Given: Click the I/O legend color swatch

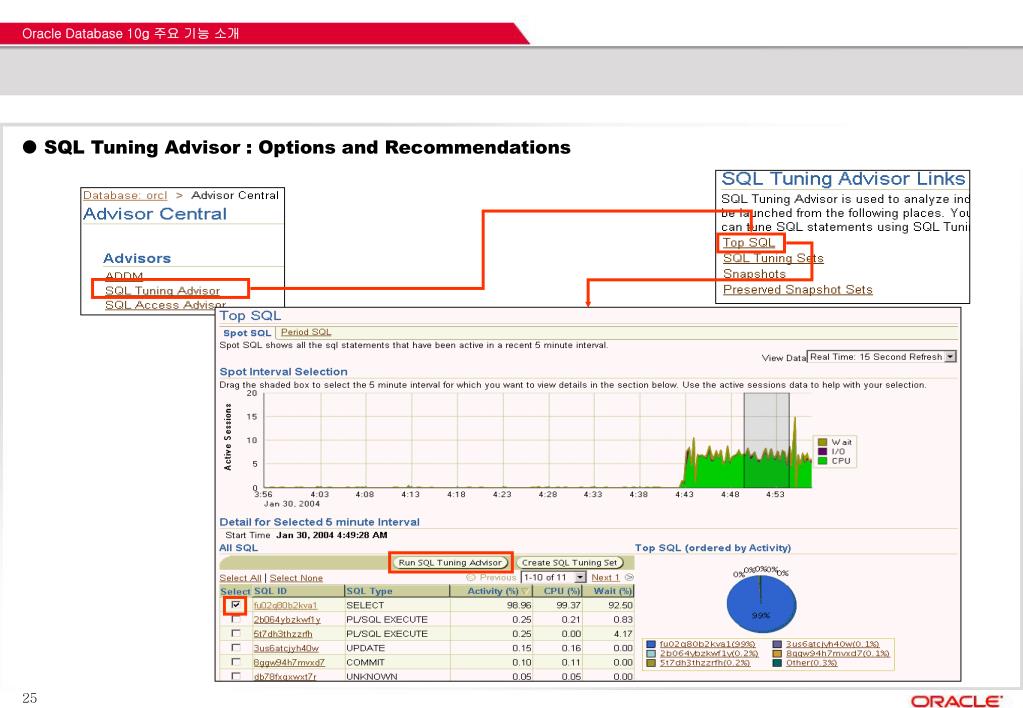Looking at the screenshot, I should [x=822, y=451].
